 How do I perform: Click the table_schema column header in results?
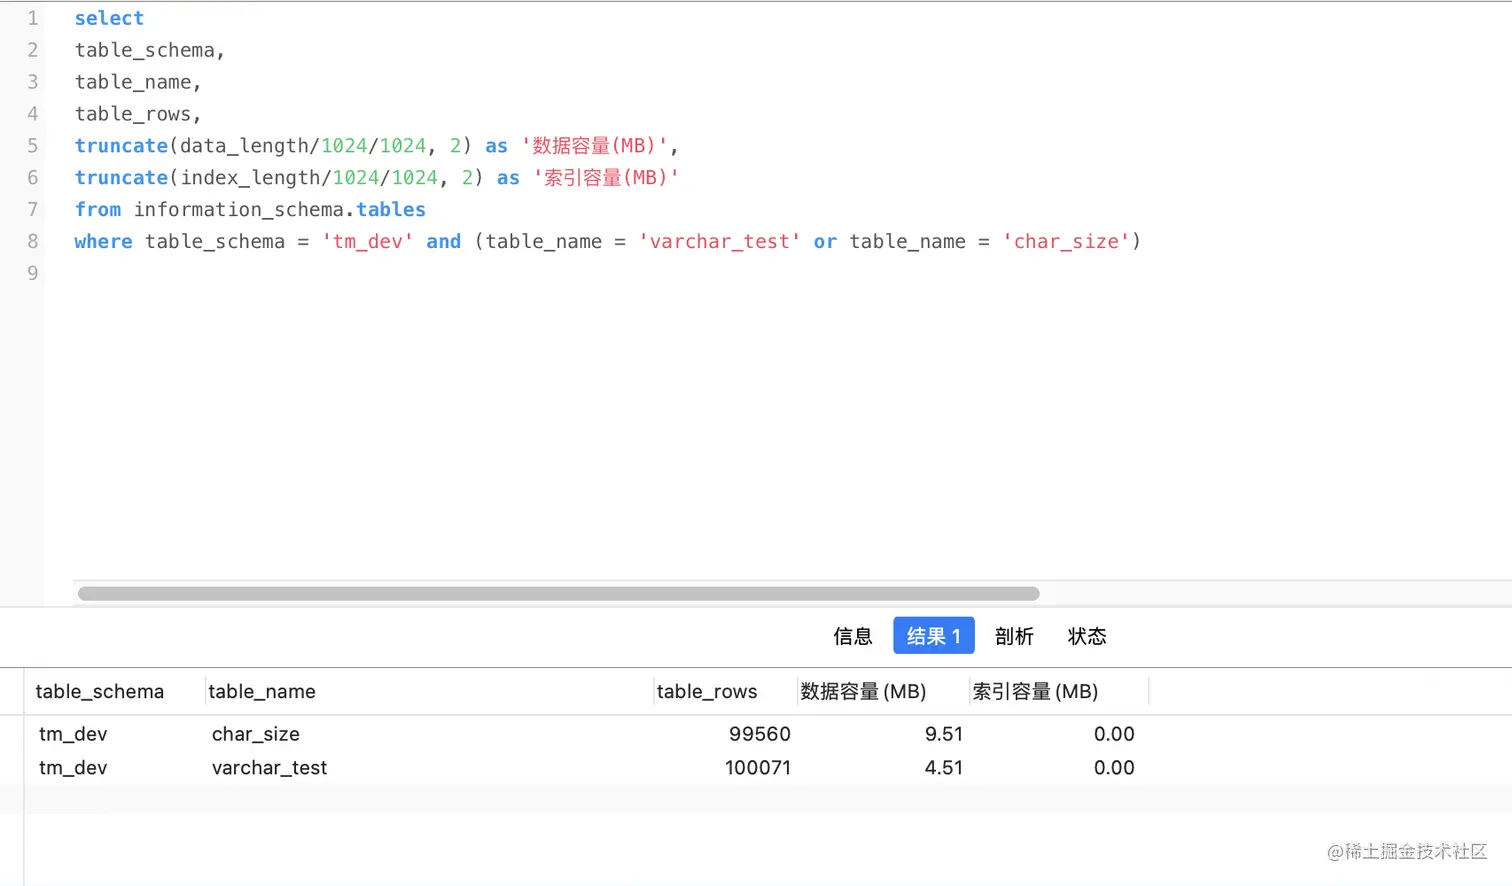click(100, 691)
